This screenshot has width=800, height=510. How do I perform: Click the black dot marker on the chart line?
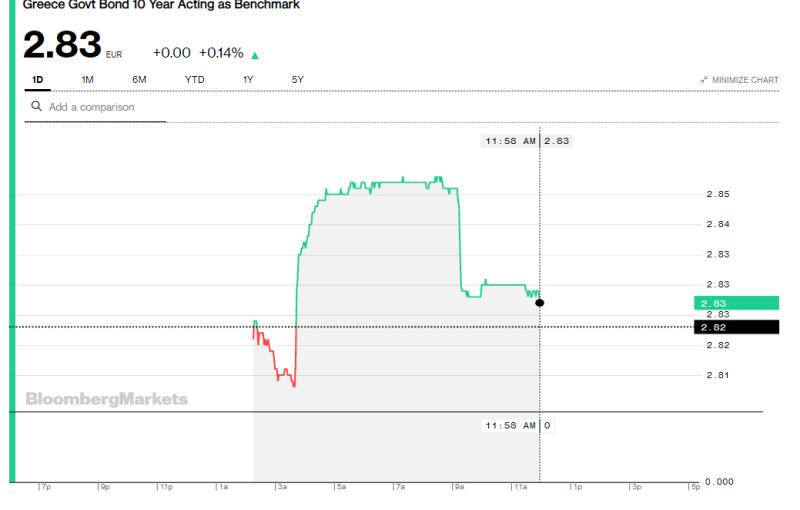(x=539, y=303)
